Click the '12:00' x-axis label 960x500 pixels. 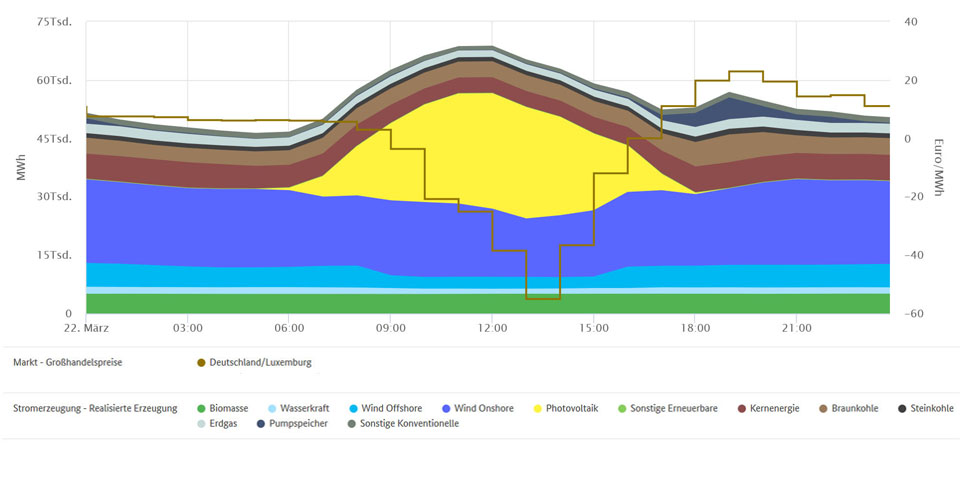pos(492,328)
